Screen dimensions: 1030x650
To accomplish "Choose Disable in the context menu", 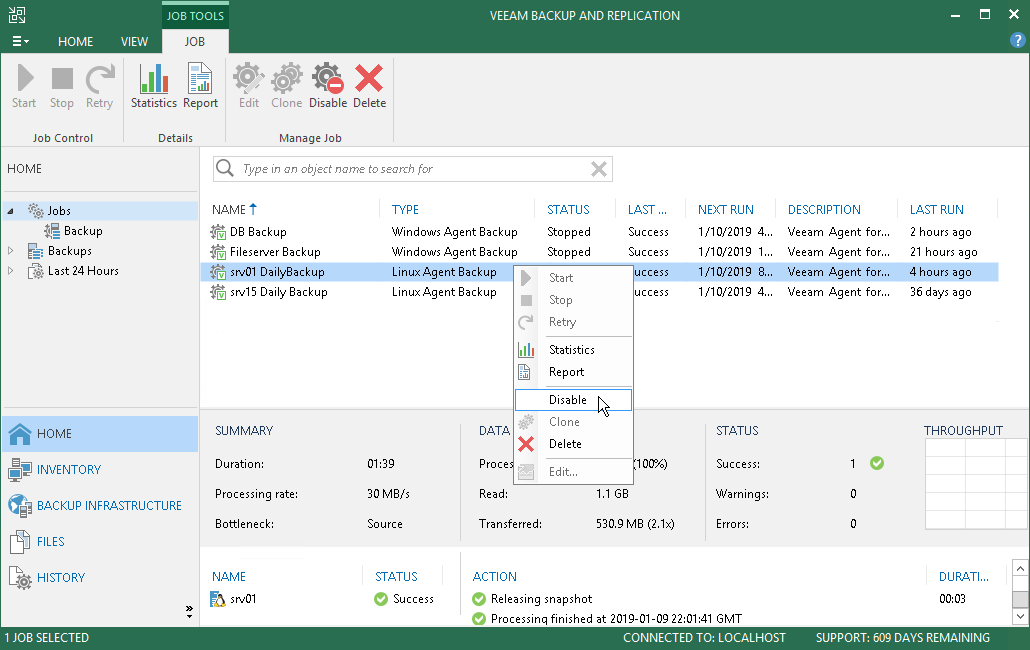I will click(573, 400).
